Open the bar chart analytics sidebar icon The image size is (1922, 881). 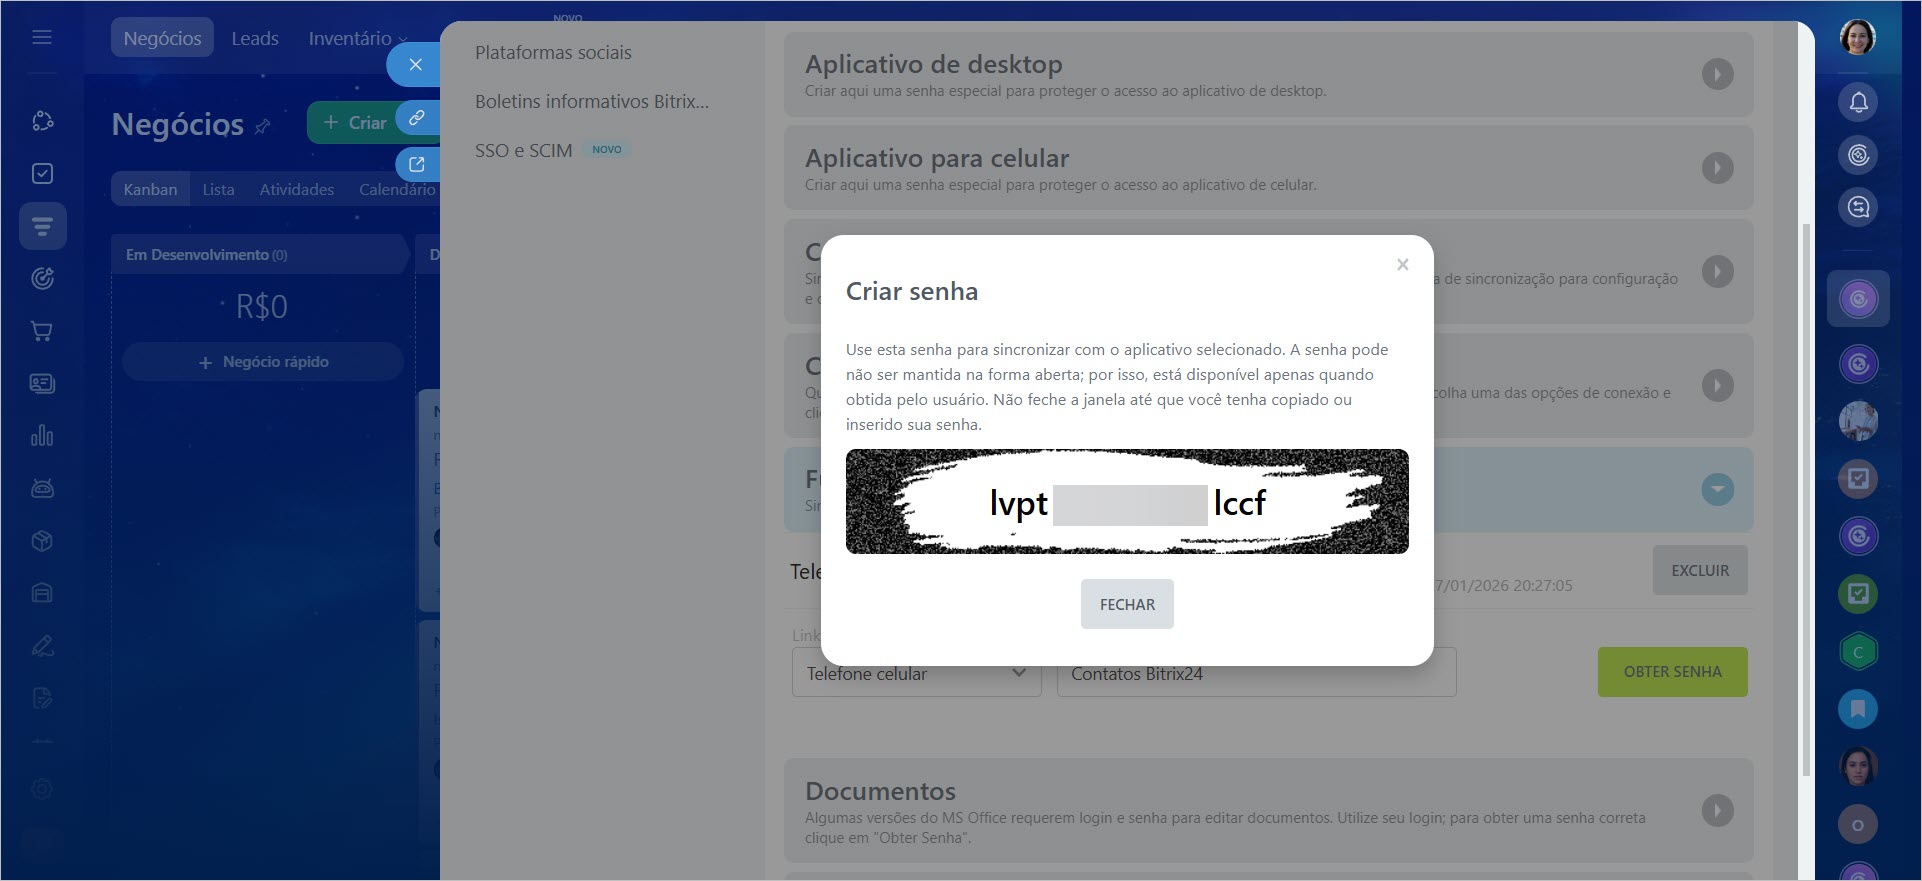click(42, 436)
